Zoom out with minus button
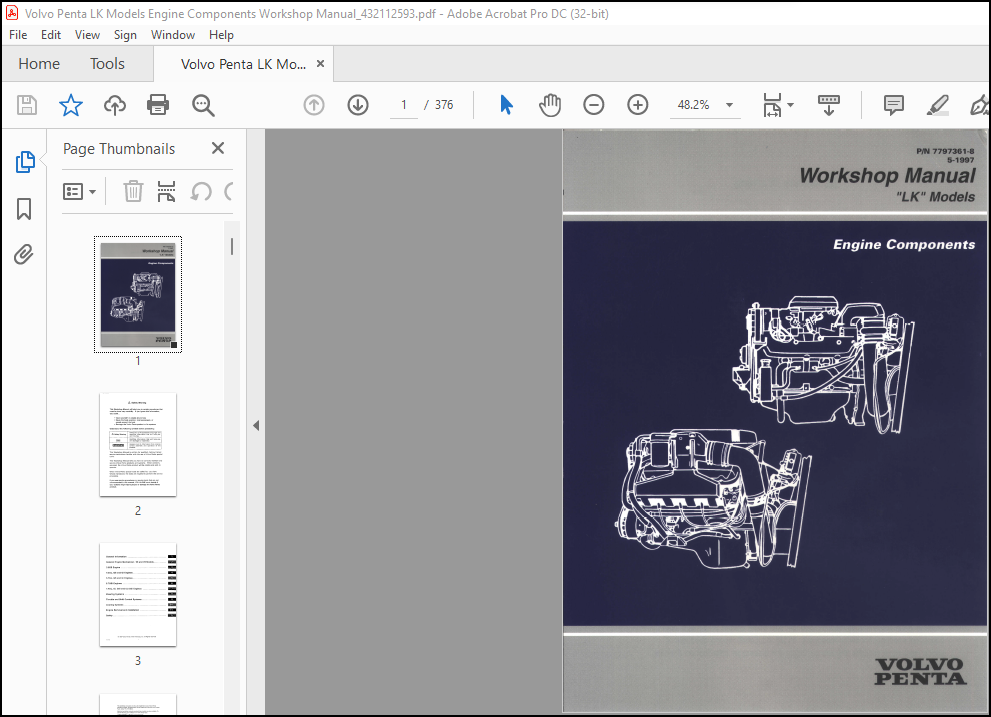991x717 pixels. tap(593, 105)
